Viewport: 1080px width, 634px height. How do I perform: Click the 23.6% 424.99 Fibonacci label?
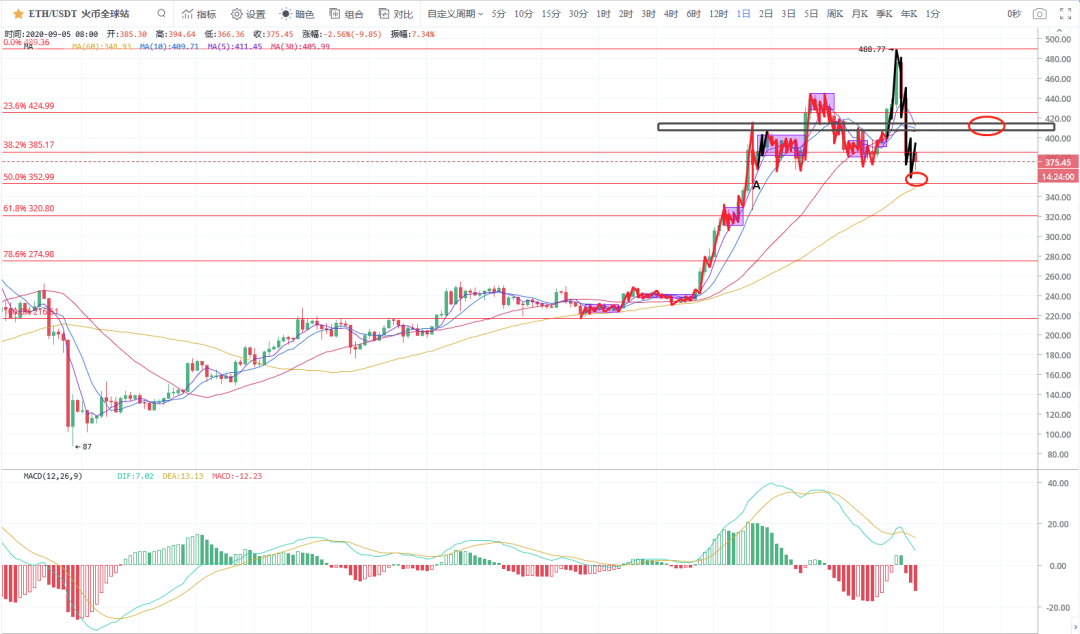click(29, 106)
